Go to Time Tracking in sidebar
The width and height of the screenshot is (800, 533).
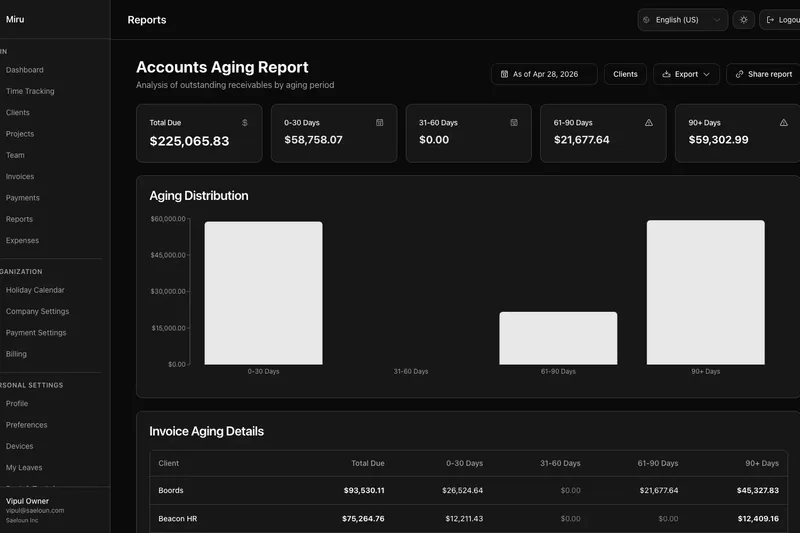tap(30, 91)
